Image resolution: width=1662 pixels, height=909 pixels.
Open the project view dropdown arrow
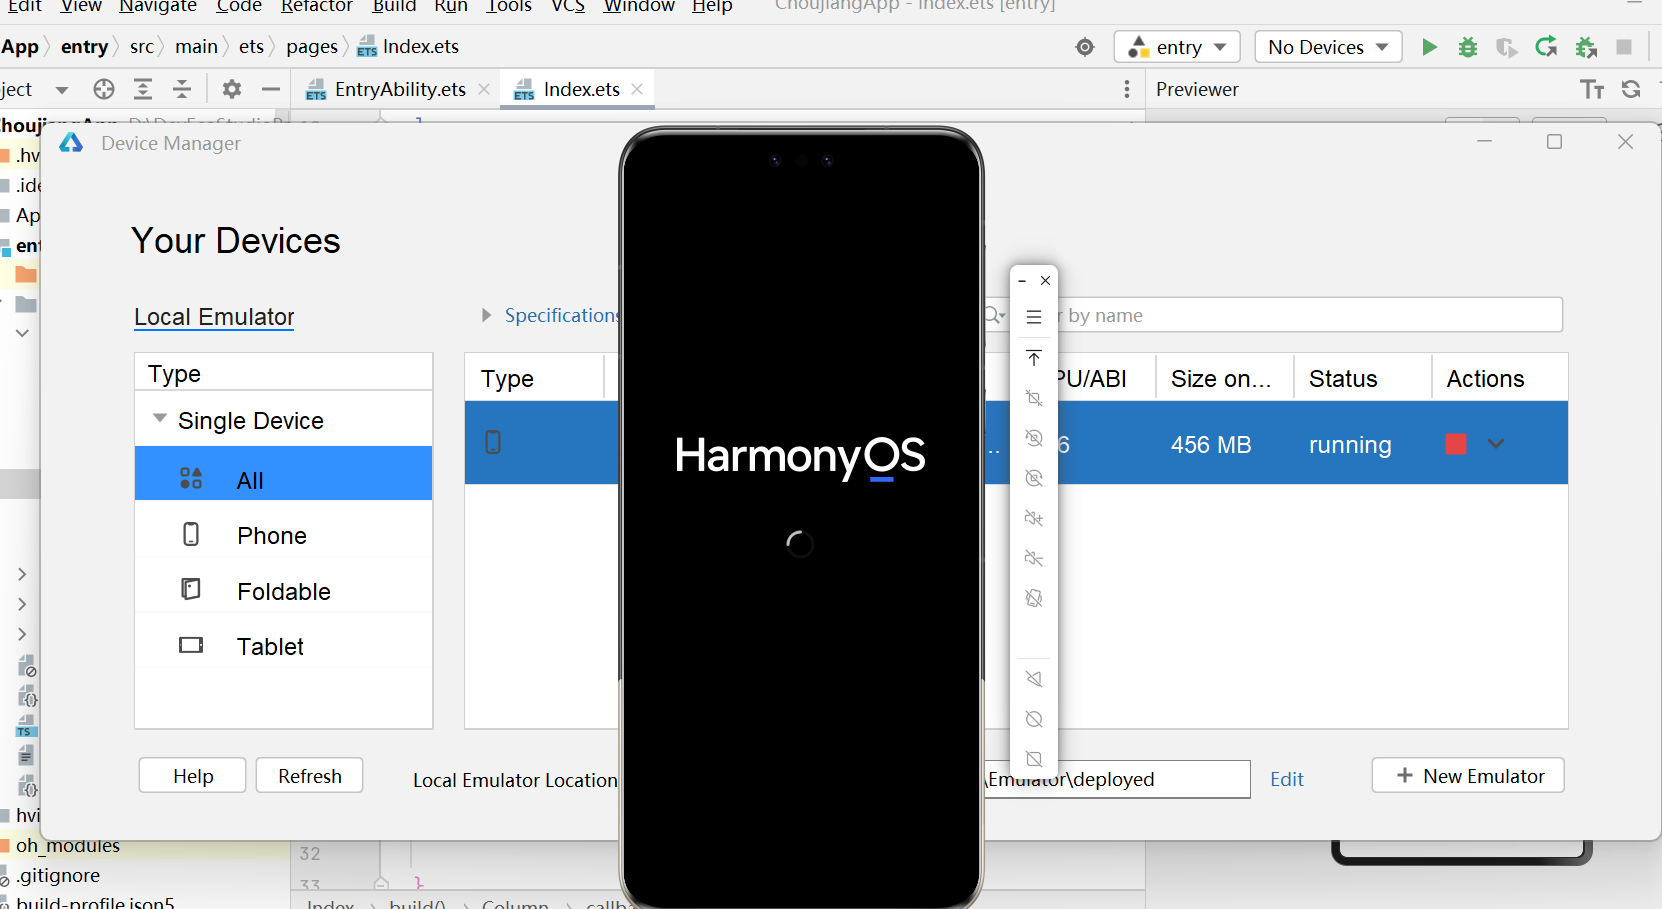61,90
